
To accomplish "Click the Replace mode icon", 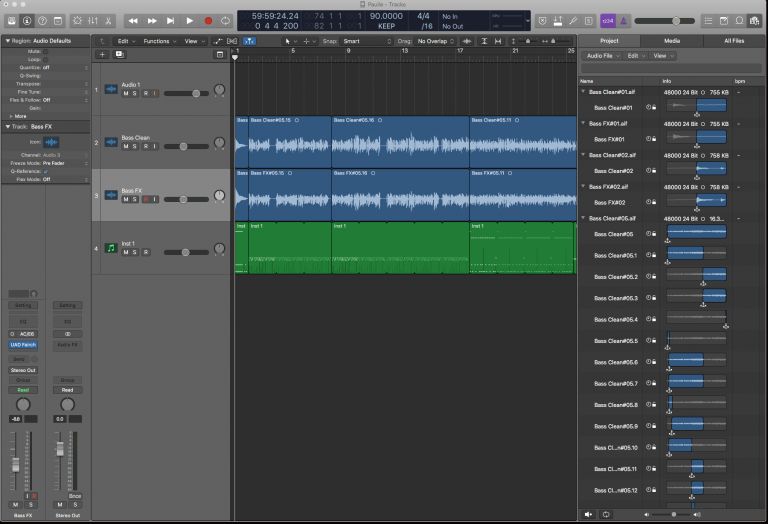I will tap(542, 21).
